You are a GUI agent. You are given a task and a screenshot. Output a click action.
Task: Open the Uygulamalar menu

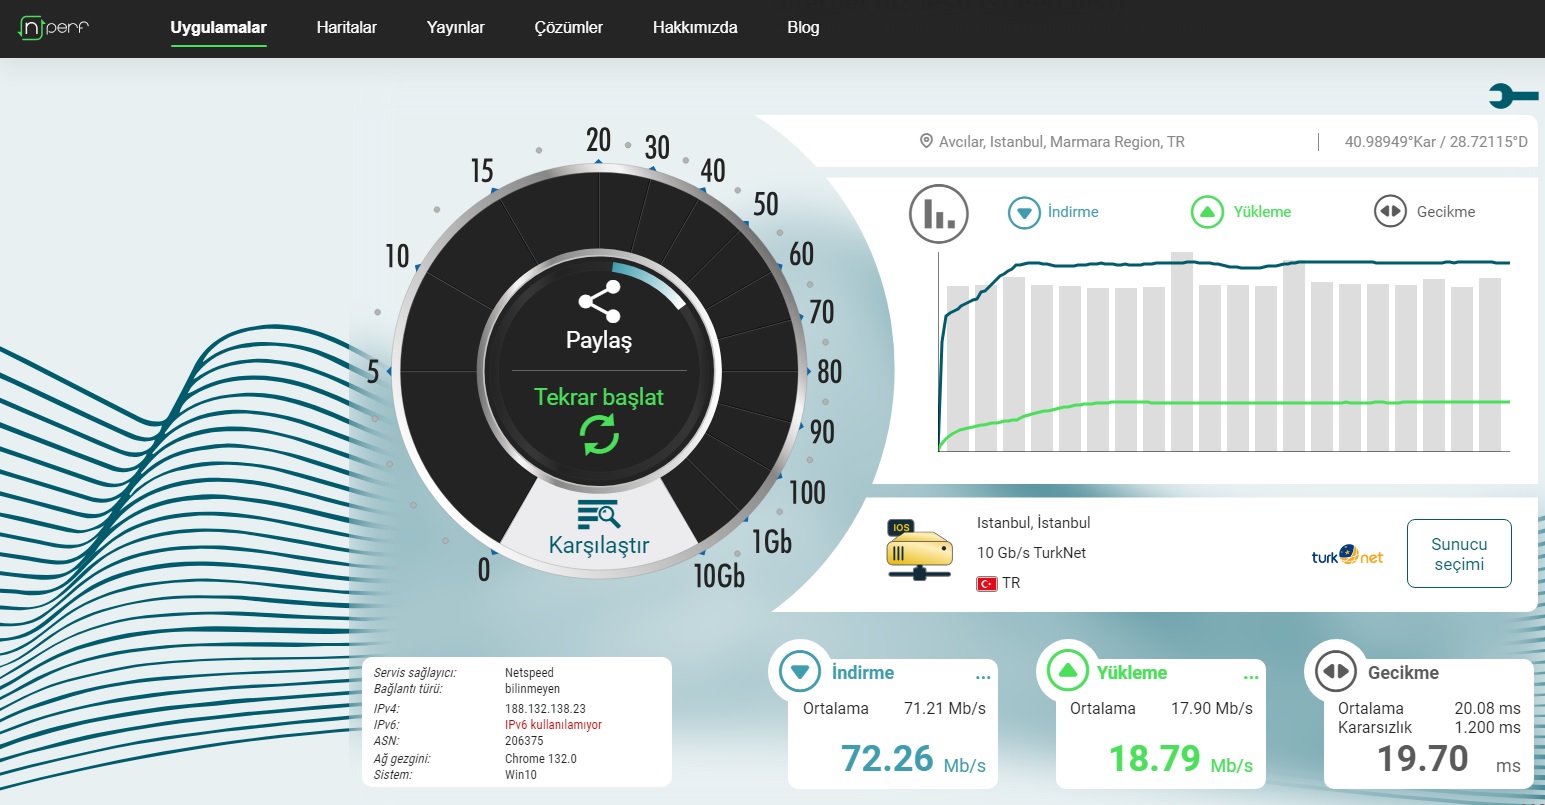[218, 28]
